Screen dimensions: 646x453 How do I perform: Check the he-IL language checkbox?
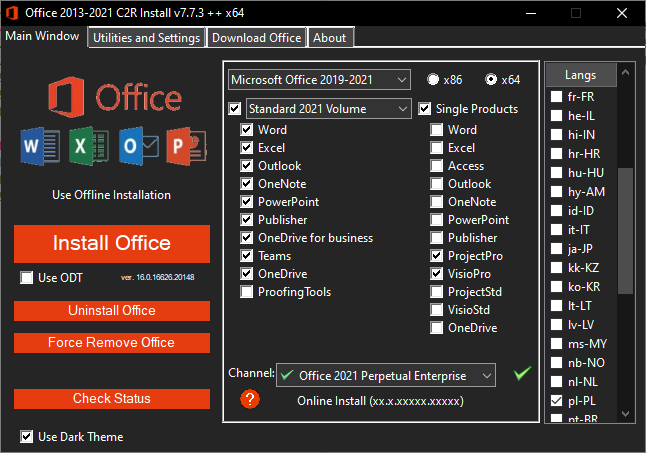557,116
